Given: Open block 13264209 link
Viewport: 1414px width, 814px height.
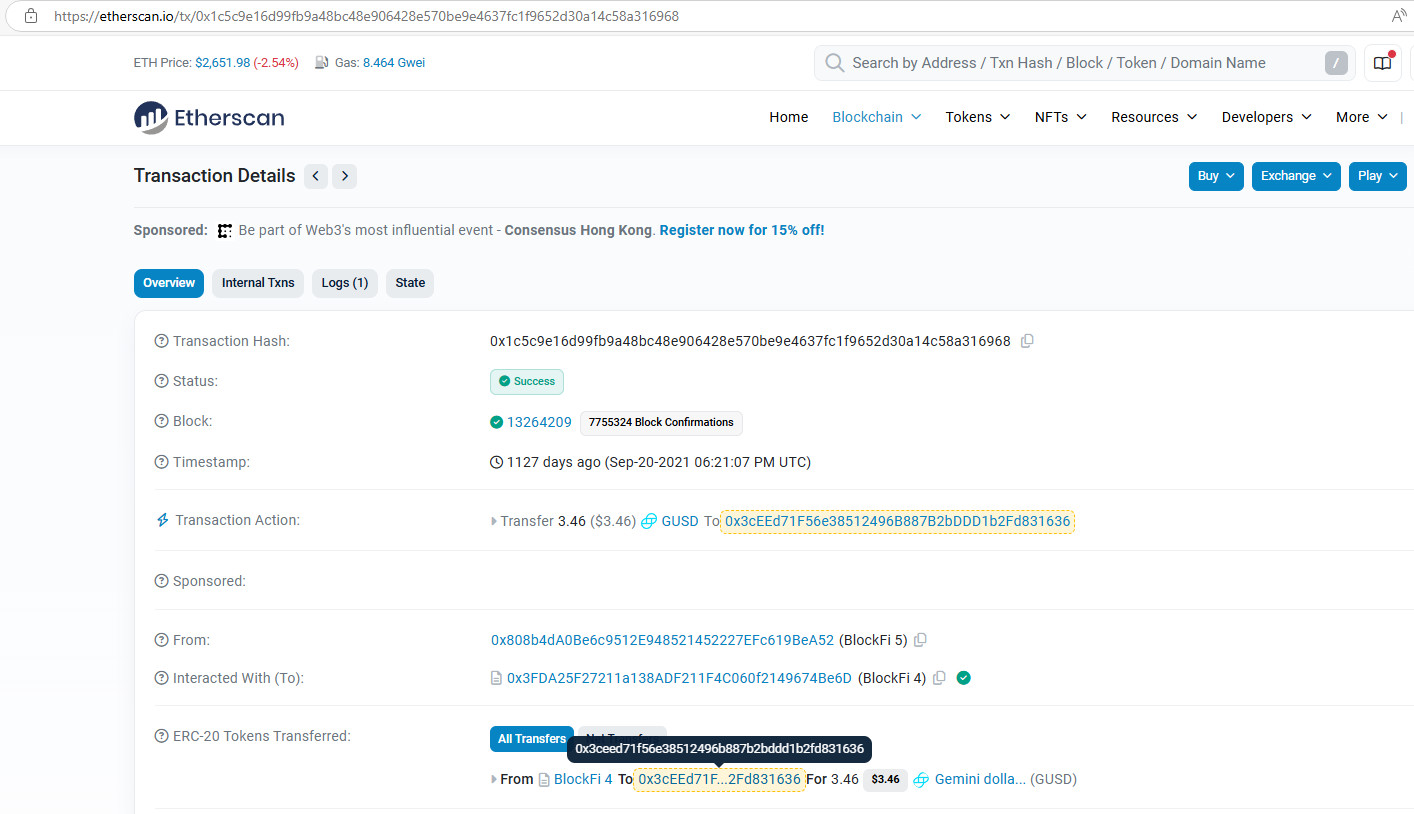Looking at the screenshot, I should coord(539,422).
